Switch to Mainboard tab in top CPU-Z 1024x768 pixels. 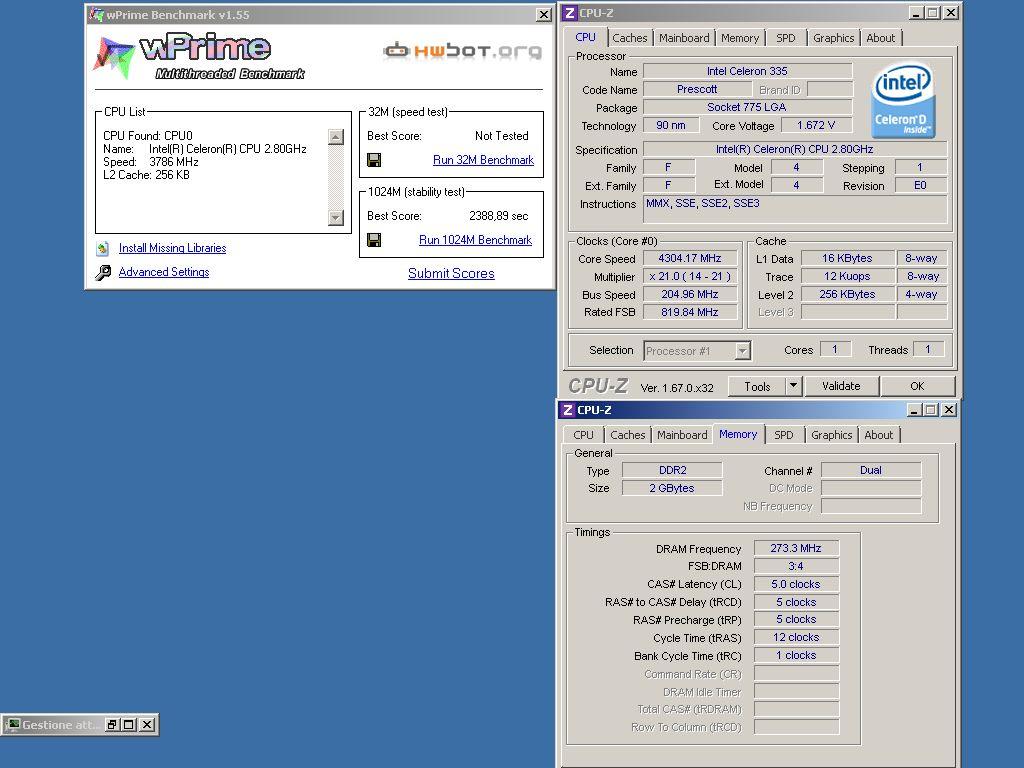point(684,38)
